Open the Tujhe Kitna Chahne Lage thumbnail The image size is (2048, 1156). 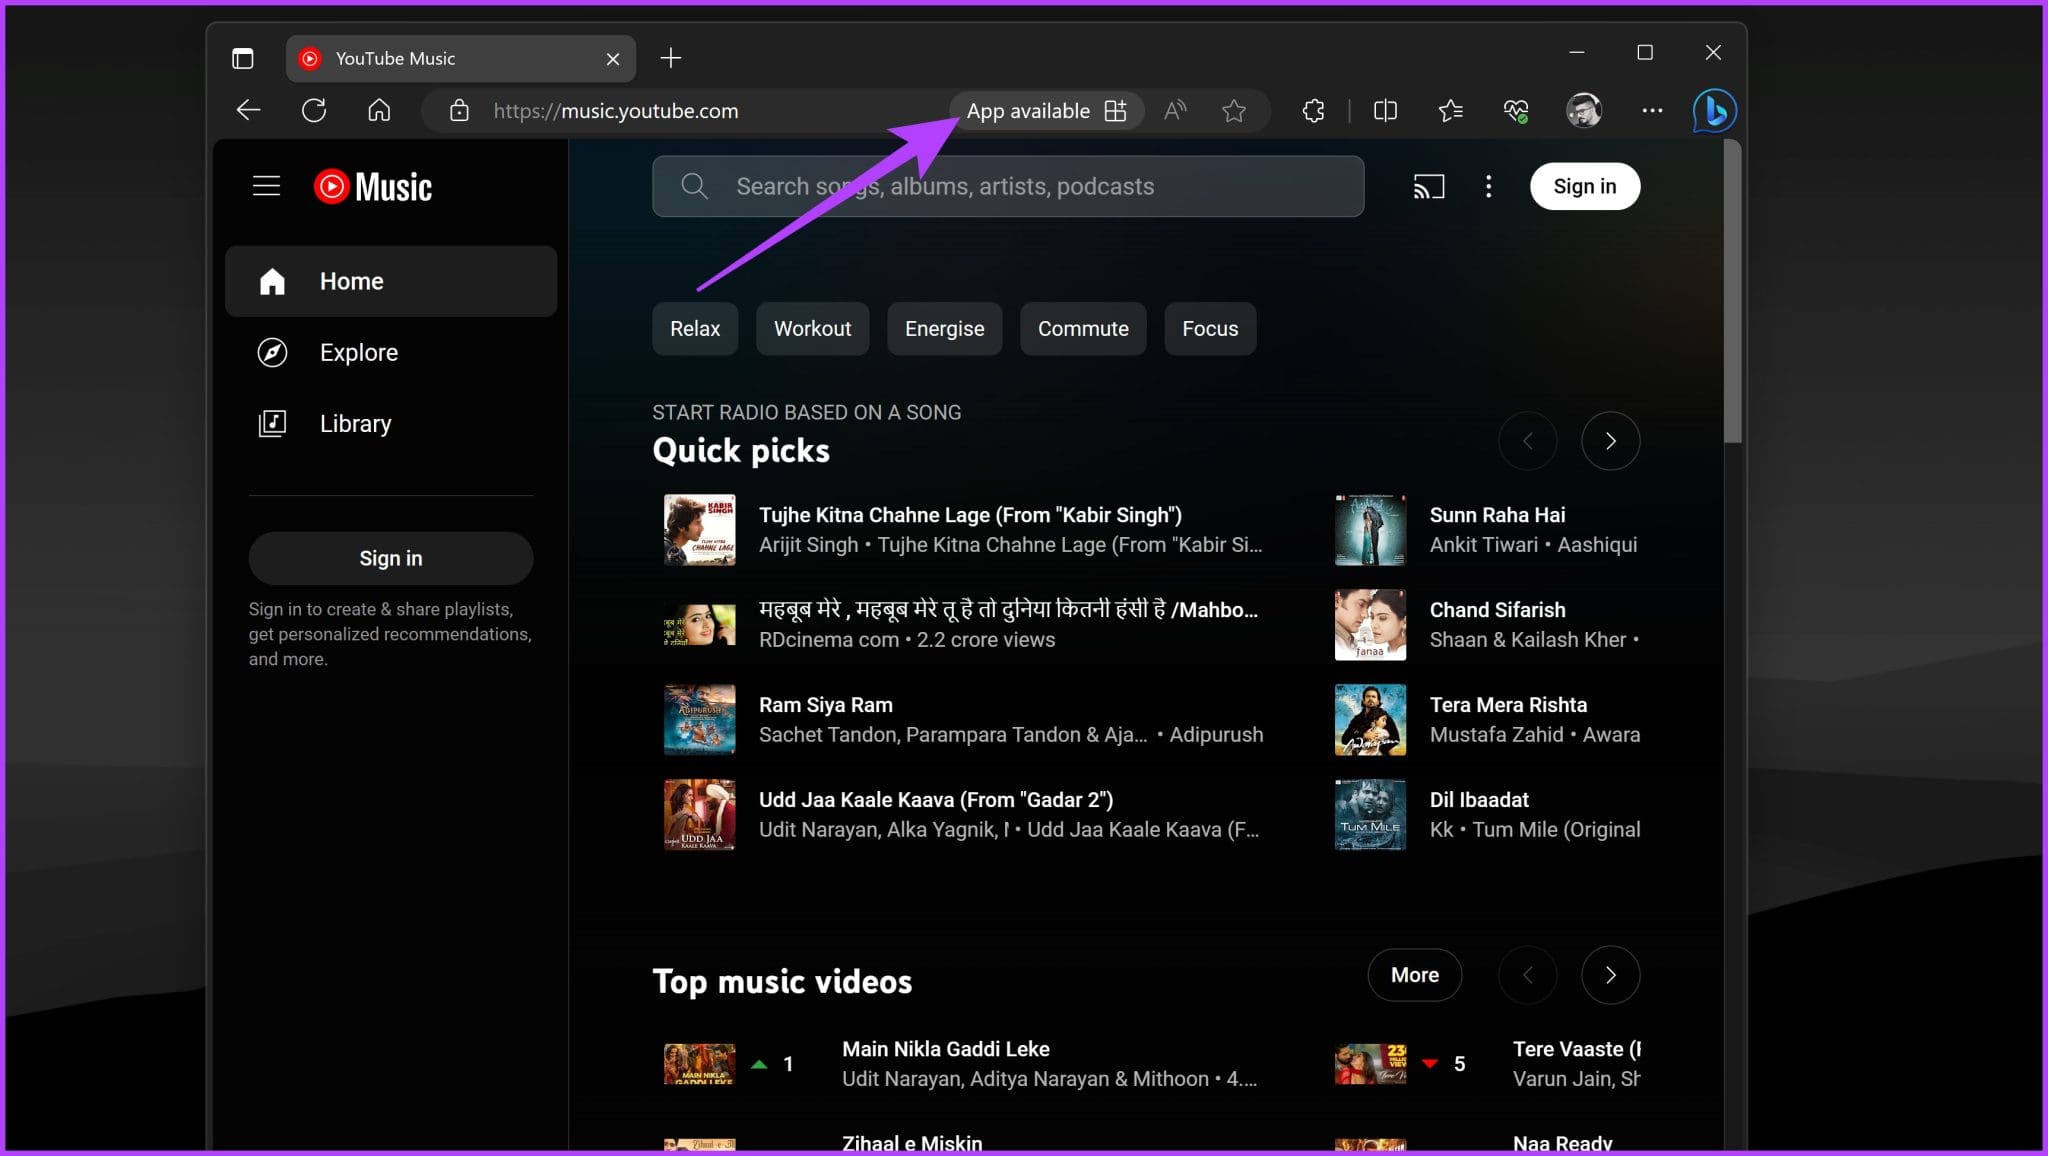[698, 529]
